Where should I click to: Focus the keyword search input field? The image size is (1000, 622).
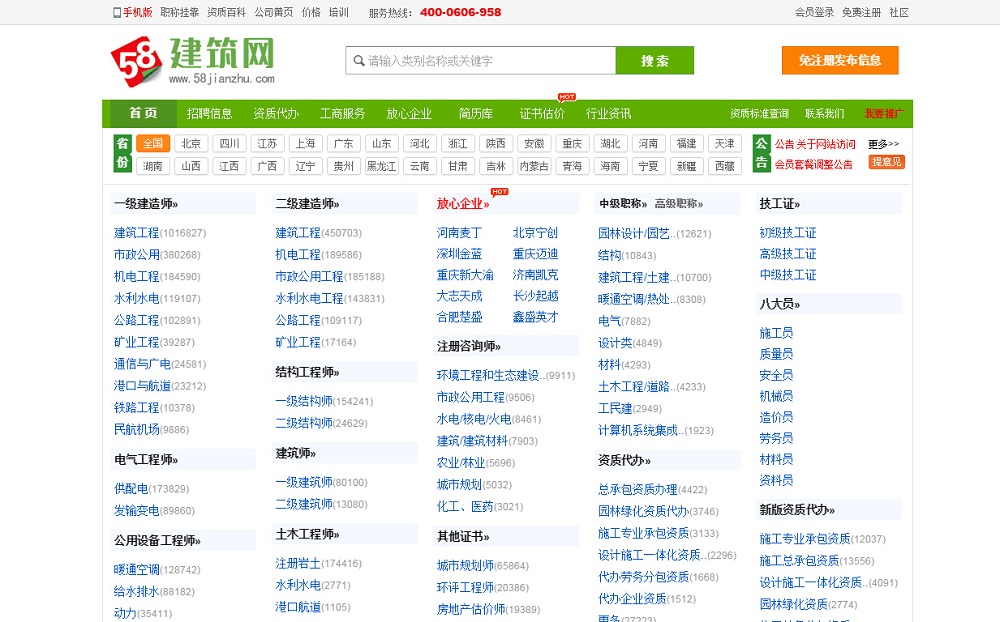coord(481,61)
